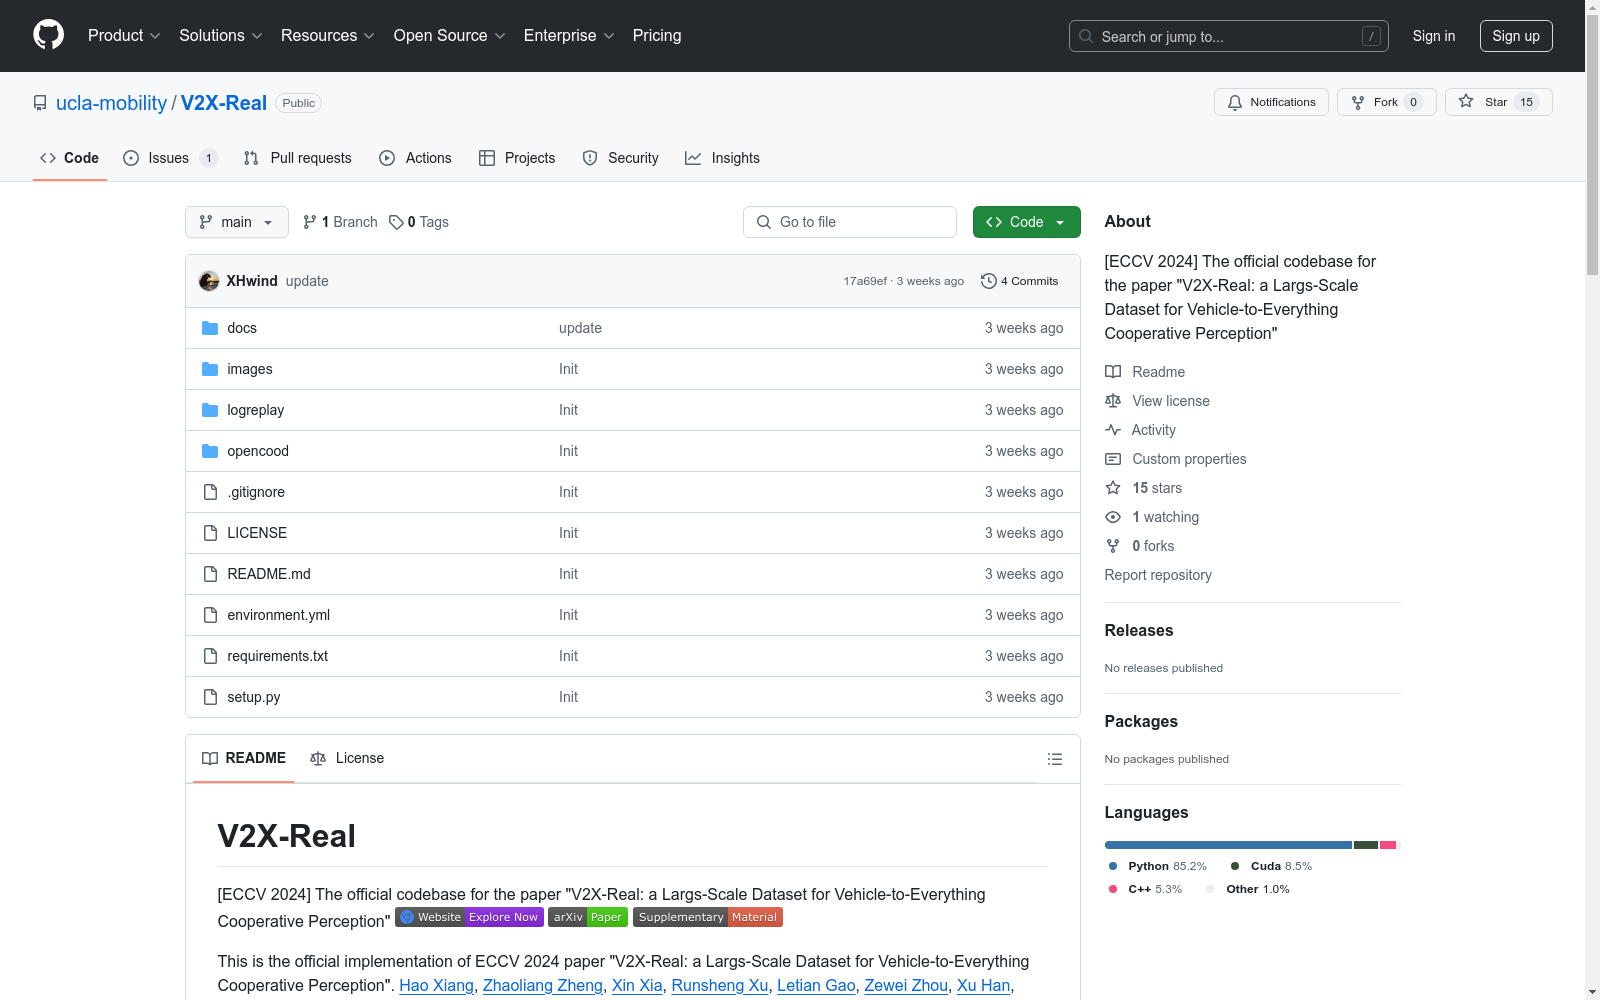Click the Search or jump to field
The height and width of the screenshot is (1000, 1600).
click(x=1228, y=36)
